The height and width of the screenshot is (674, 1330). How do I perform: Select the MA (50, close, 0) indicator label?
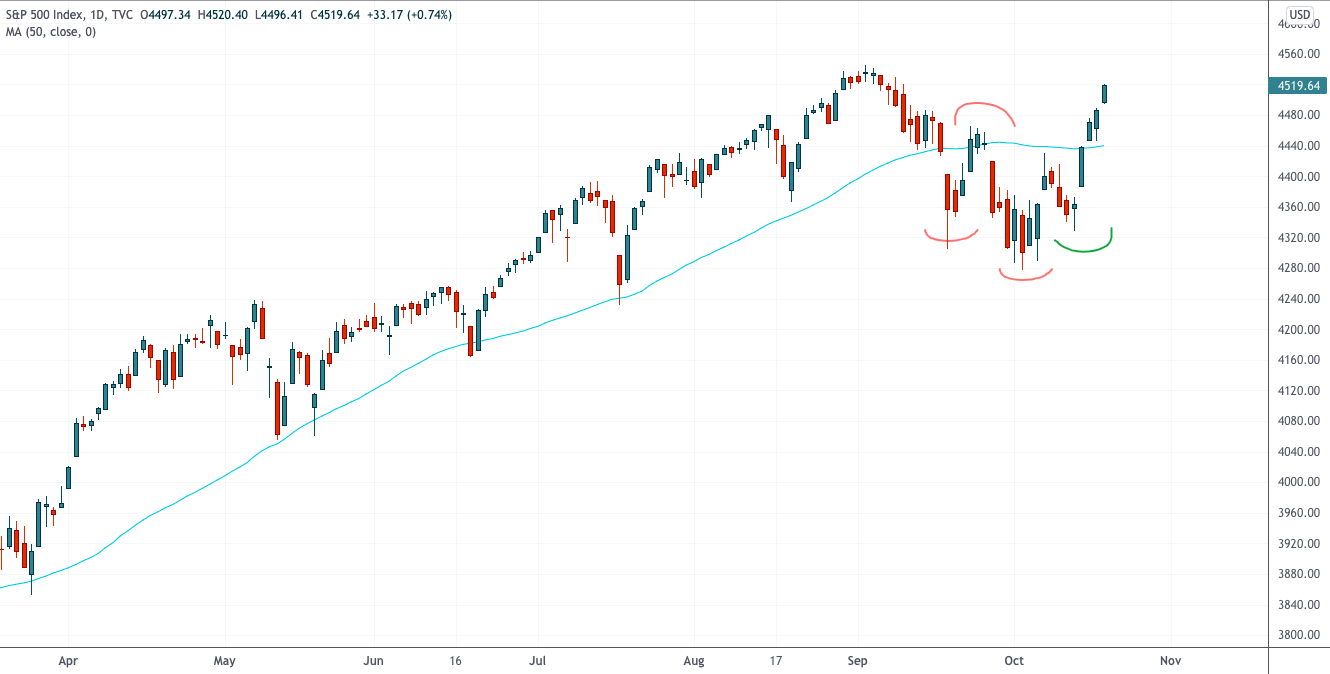point(49,32)
